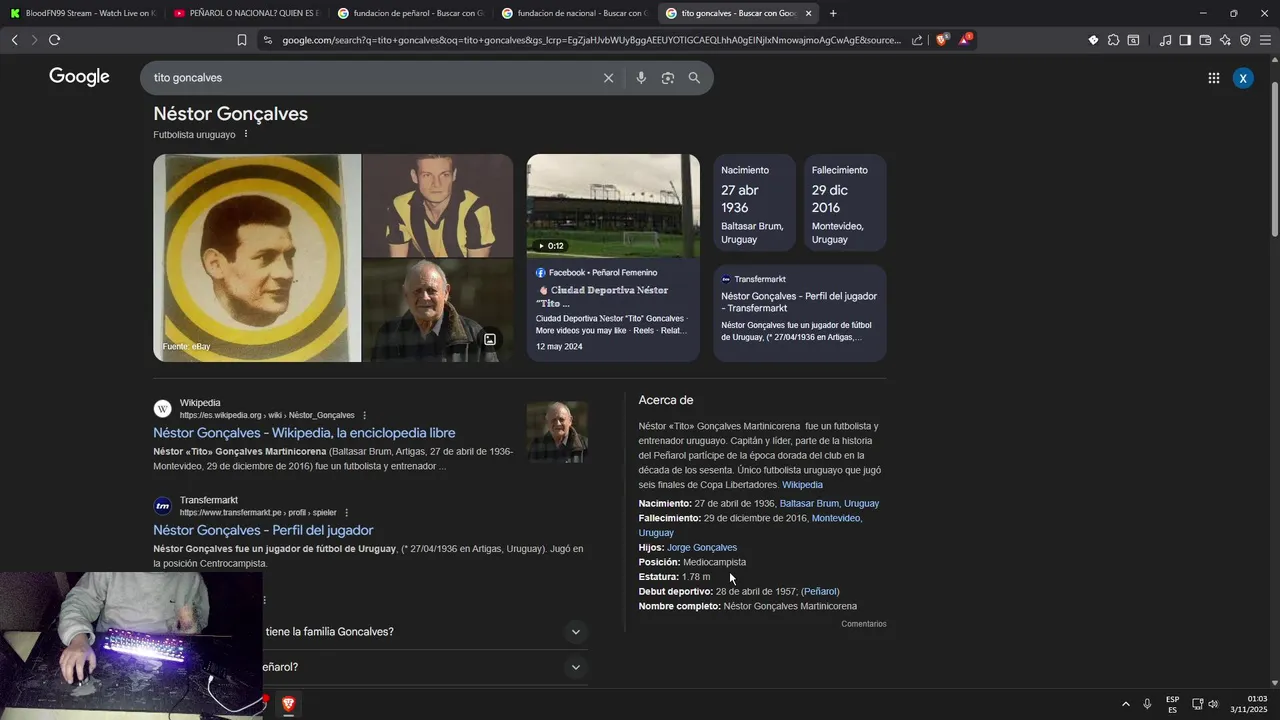Screen dimensions: 1280x720
Task: Open the photo in striped yellow-black jersey
Action: 438,205
